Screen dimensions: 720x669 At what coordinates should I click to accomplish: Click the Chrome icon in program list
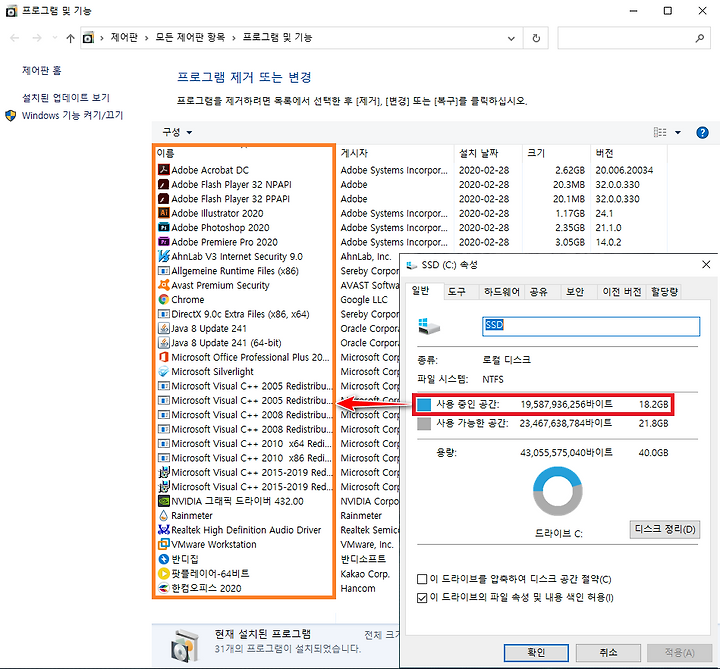click(163, 299)
